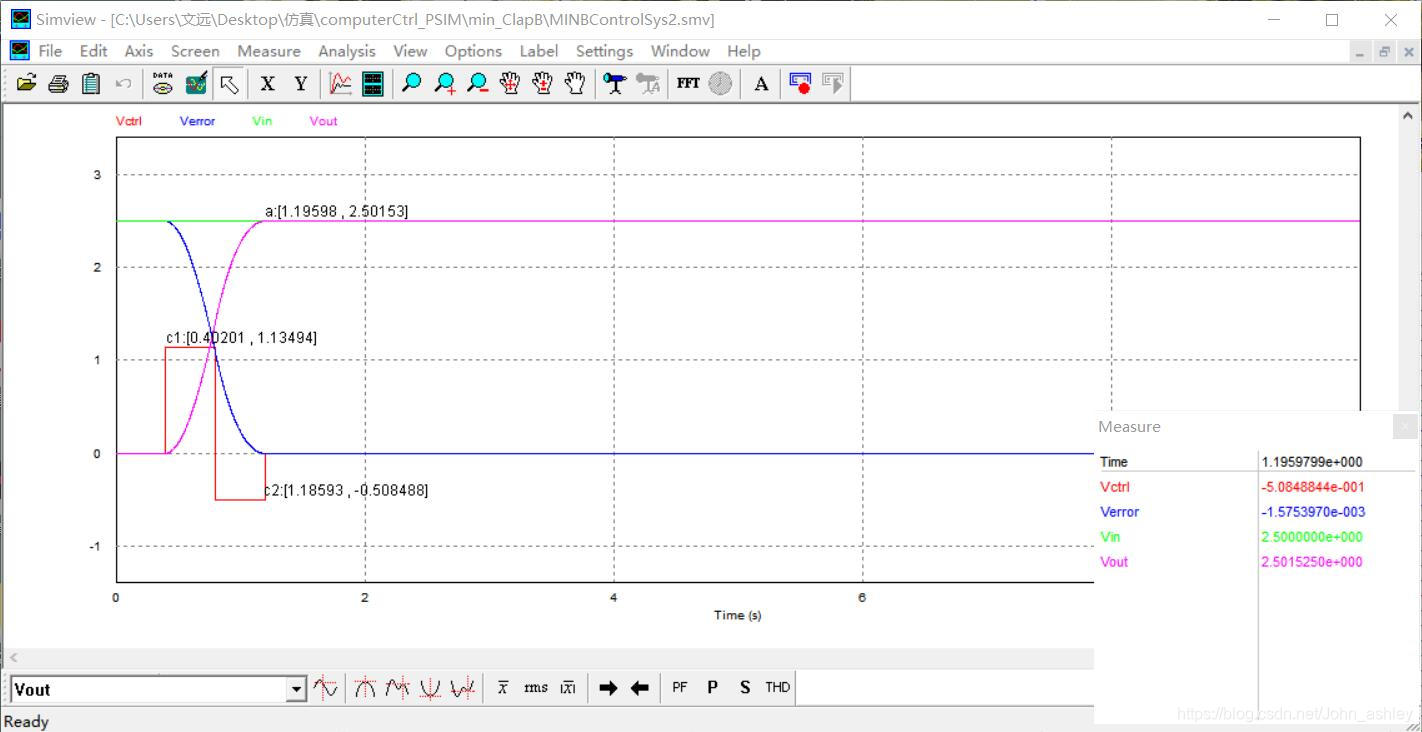Open the X axis settings button
The height and width of the screenshot is (732, 1422).
click(268, 84)
